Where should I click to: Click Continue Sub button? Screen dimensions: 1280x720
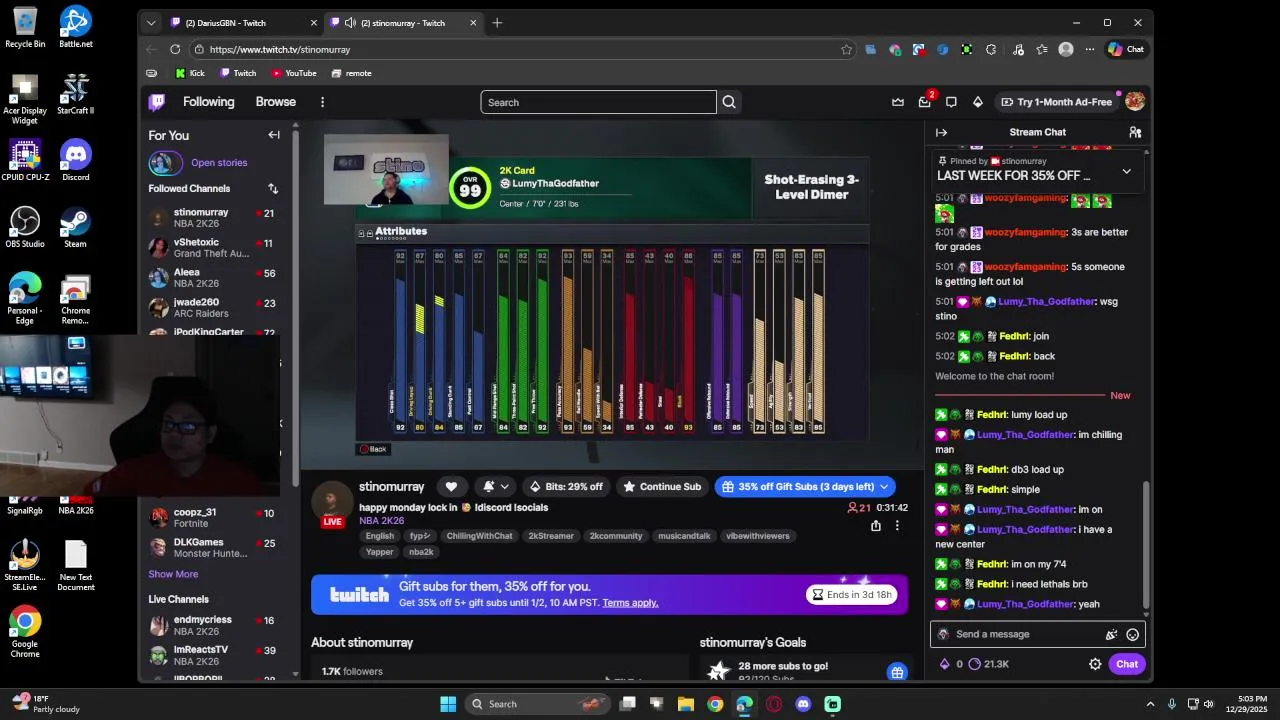coord(661,487)
